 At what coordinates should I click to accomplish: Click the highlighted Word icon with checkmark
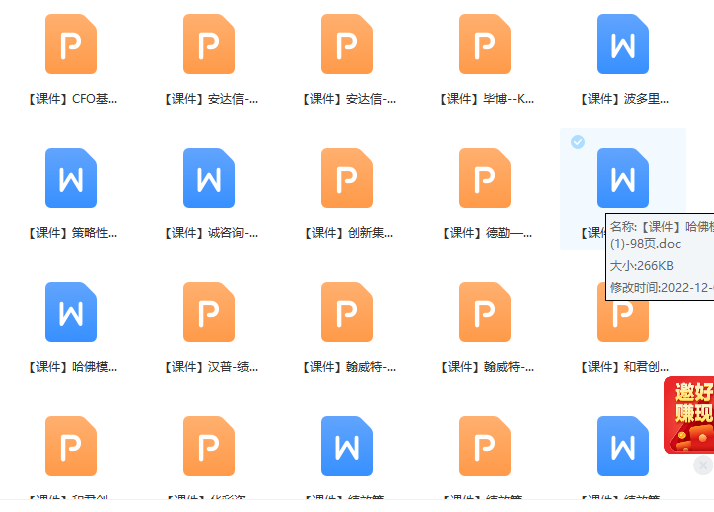pyautogui.click(x=623, y=178)
